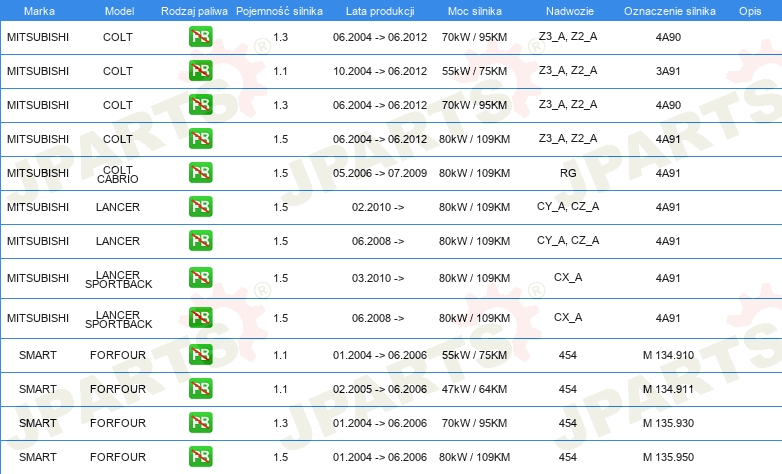The image size is (782, 474).
Task: Select the fuel icon in the Lancer 02.2010 row
Action: click(200, 207)
